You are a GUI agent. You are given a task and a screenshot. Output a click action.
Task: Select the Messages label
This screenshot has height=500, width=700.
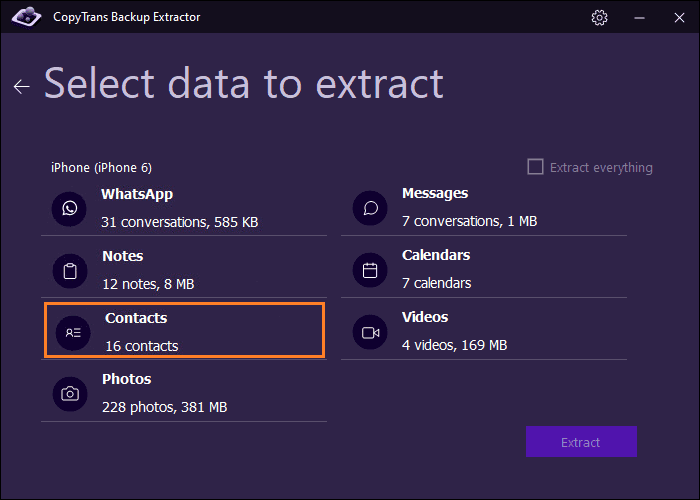click(435, 193)
